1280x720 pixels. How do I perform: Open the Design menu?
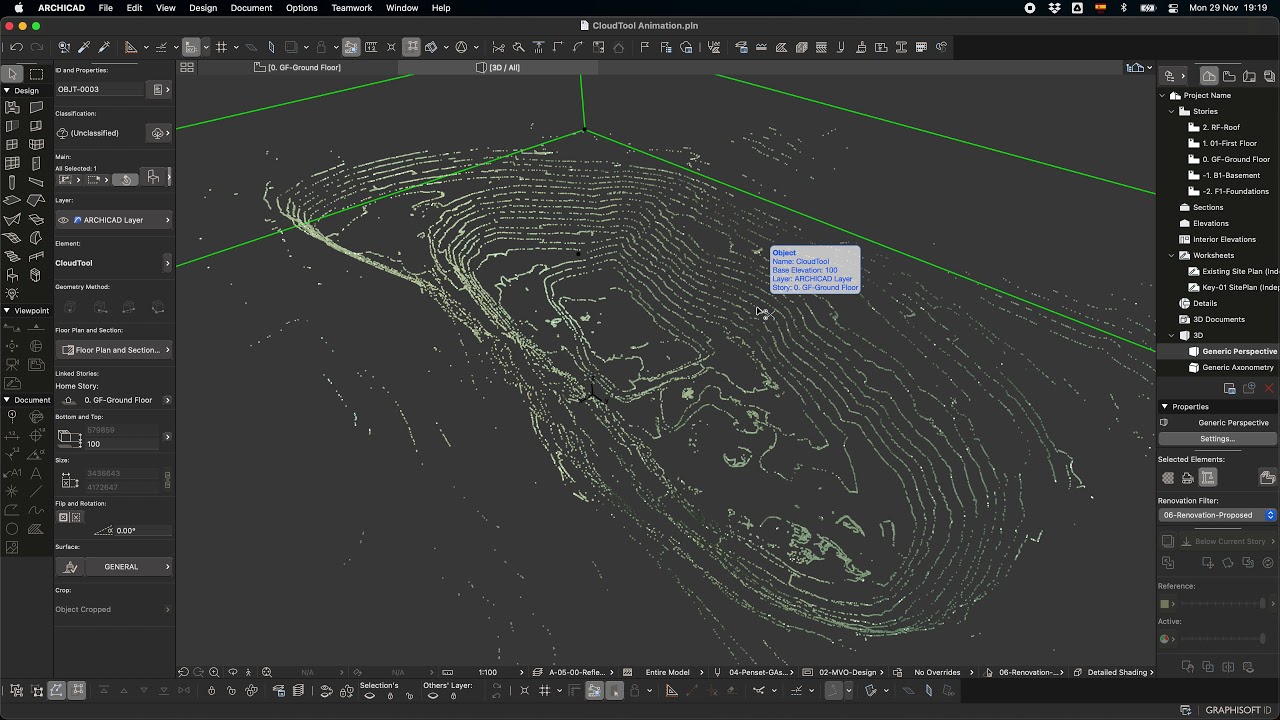(203, 8)
